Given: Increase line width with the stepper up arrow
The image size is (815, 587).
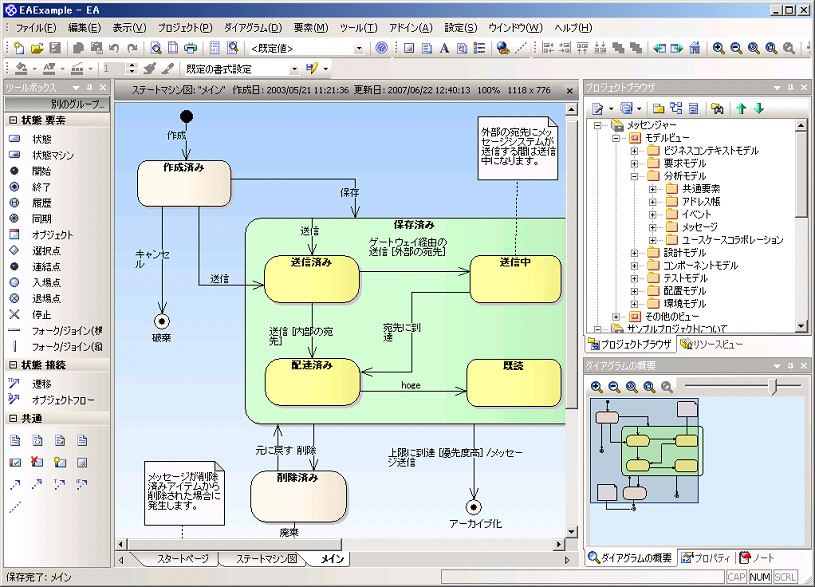Looking at the screenshot, I should (x=132, y=66).
